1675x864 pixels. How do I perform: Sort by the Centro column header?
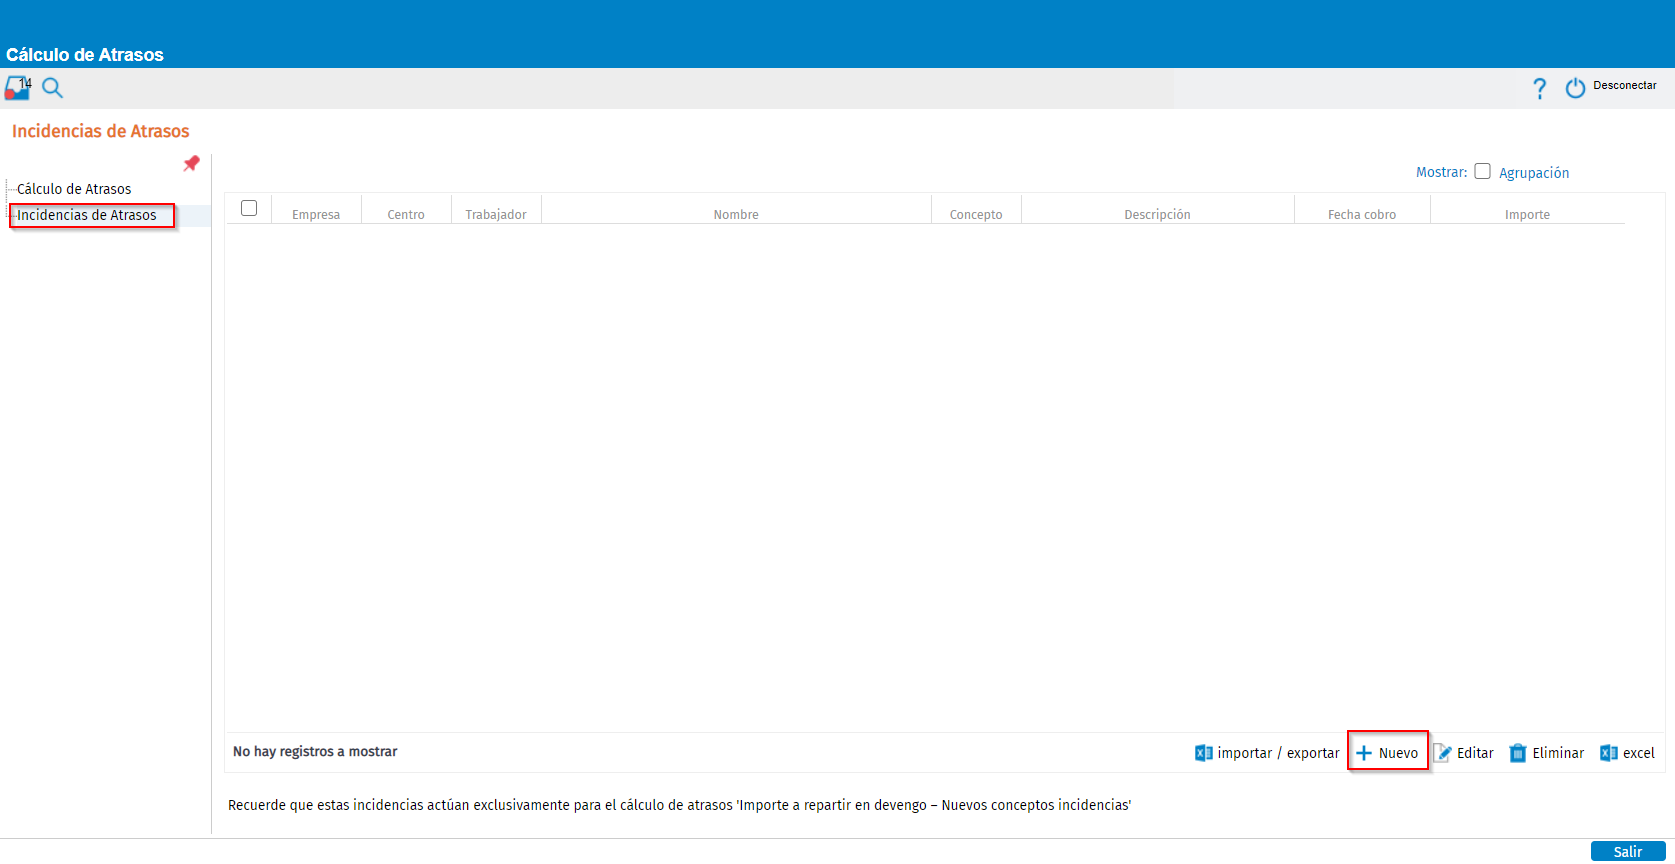pyautogui.click(x=406, y=215)
